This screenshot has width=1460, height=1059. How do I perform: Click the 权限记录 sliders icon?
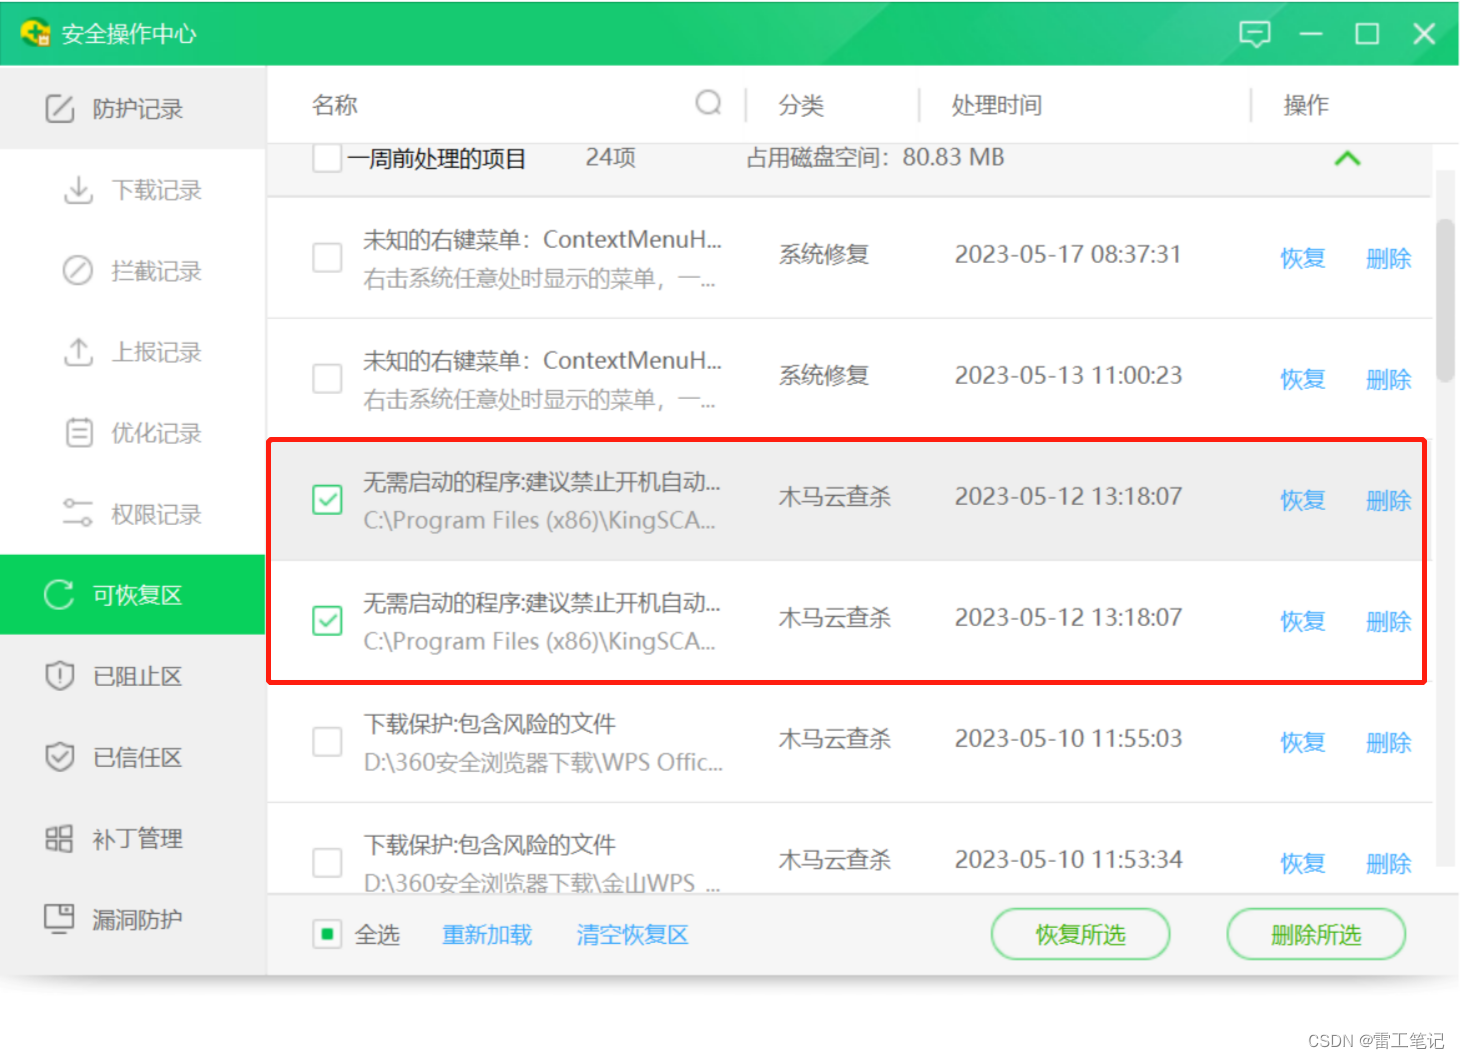coord(78,513)
